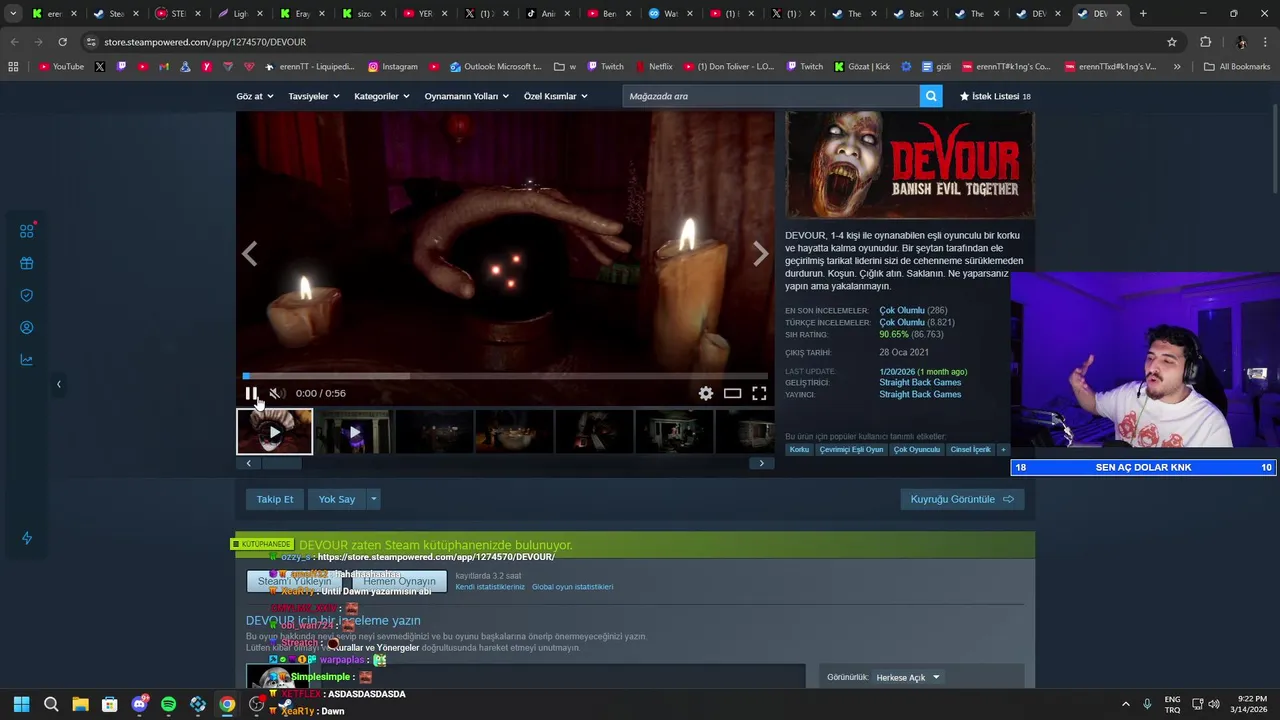Select the Cinsel İçerik tag
The width and height of the screenshot is (1280, 720).
click(x=970, y=449)
